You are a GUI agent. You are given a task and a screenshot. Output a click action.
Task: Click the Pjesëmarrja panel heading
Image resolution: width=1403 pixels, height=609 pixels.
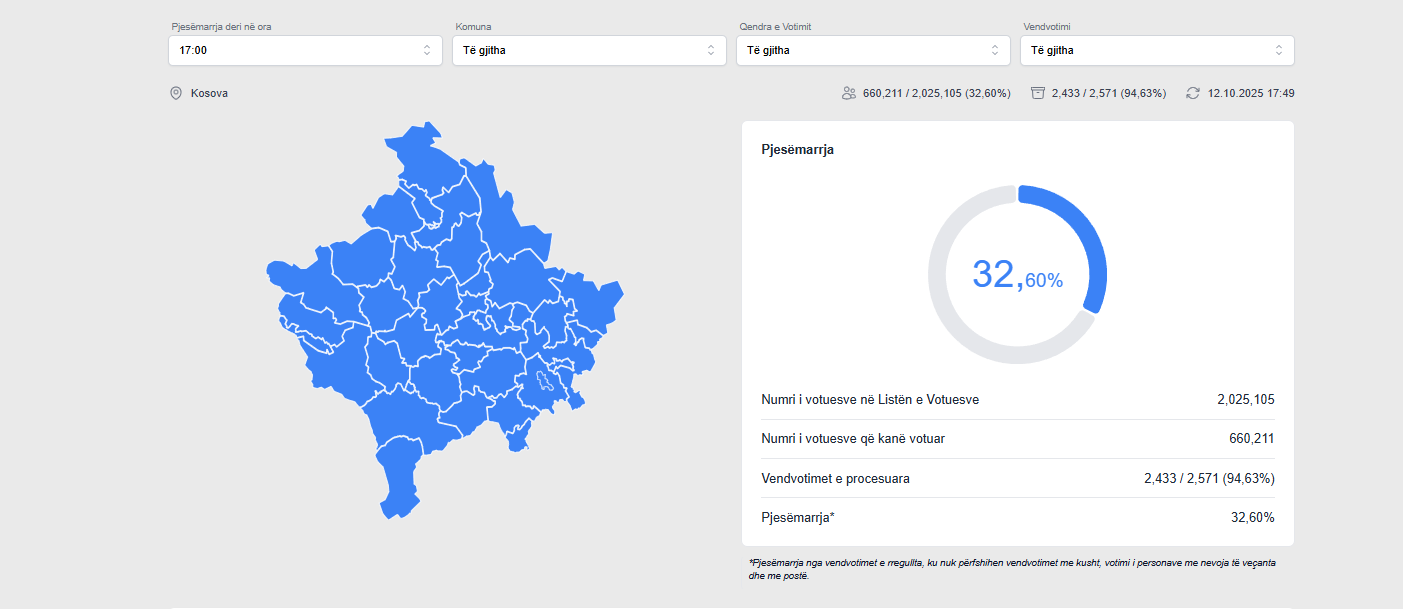pyautogui.click(x=797, y=150)
